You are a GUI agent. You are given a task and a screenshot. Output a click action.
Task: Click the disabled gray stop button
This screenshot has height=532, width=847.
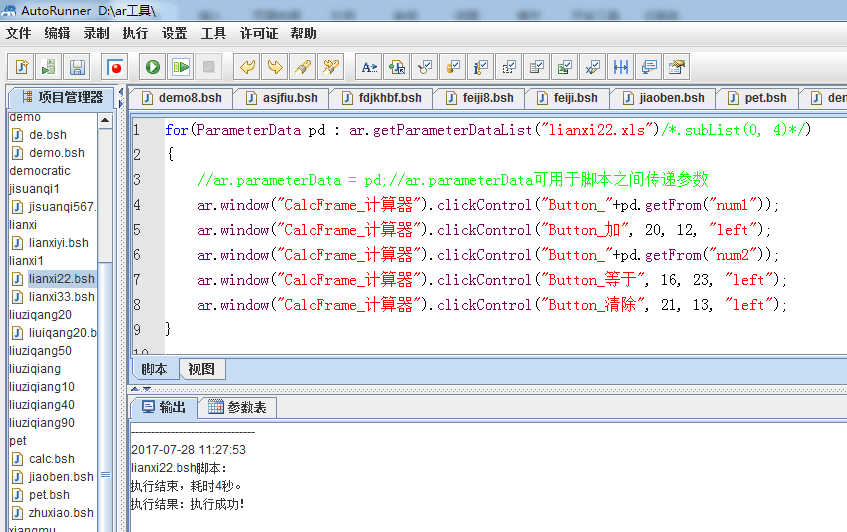[x=208, y=67]
